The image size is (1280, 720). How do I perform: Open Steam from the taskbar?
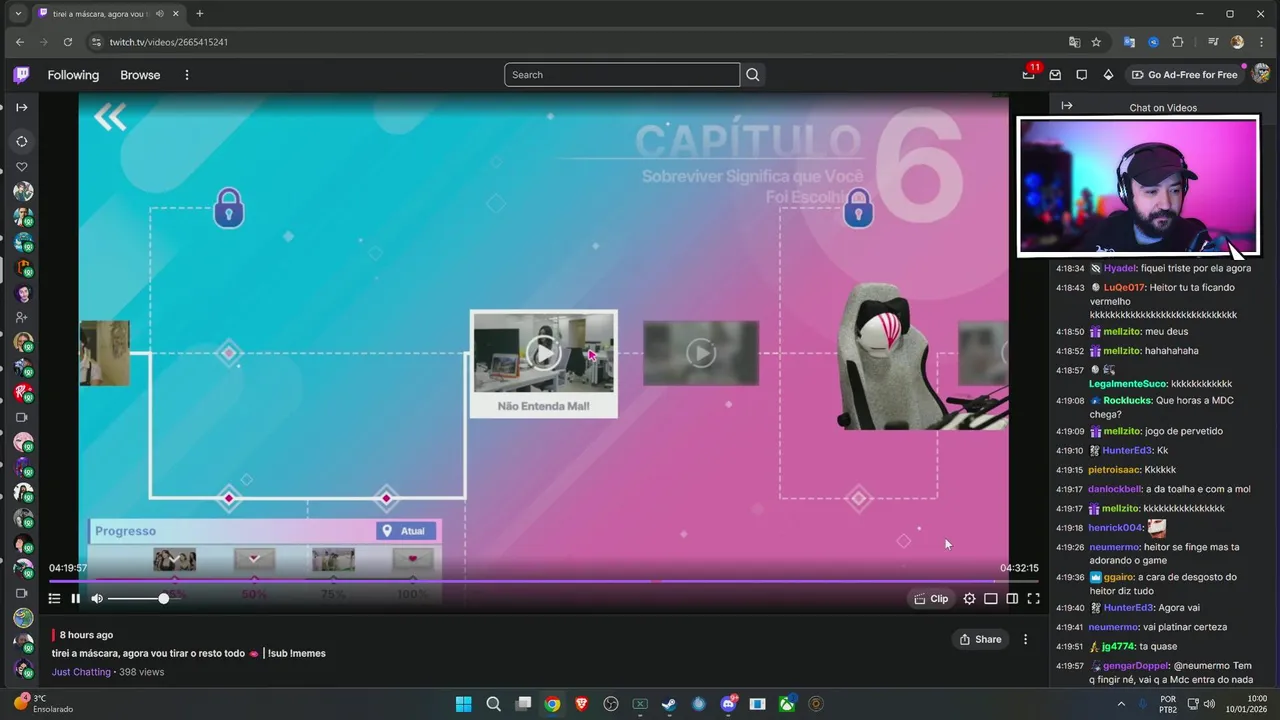pos(669,704)
